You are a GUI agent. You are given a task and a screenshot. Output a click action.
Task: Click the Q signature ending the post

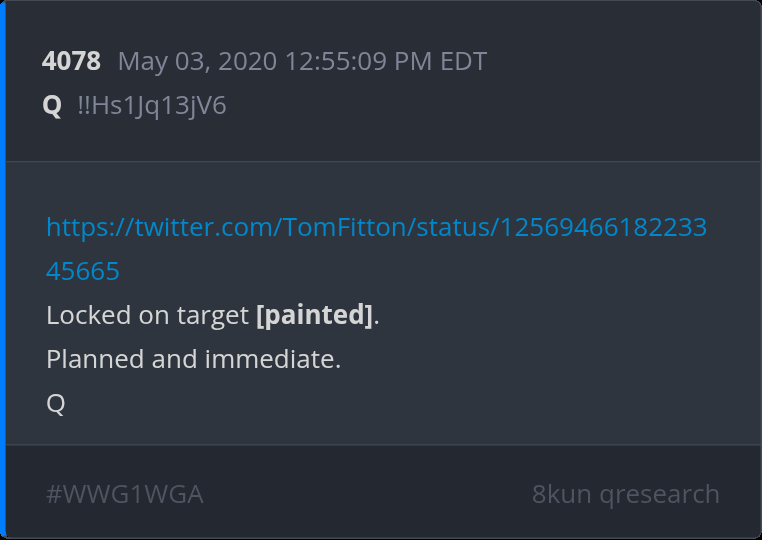click(x=56, y=403)
